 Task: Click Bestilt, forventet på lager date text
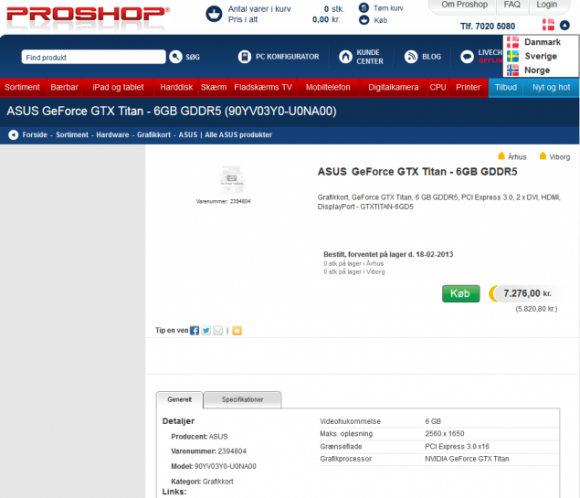click(x=388, y=254)
